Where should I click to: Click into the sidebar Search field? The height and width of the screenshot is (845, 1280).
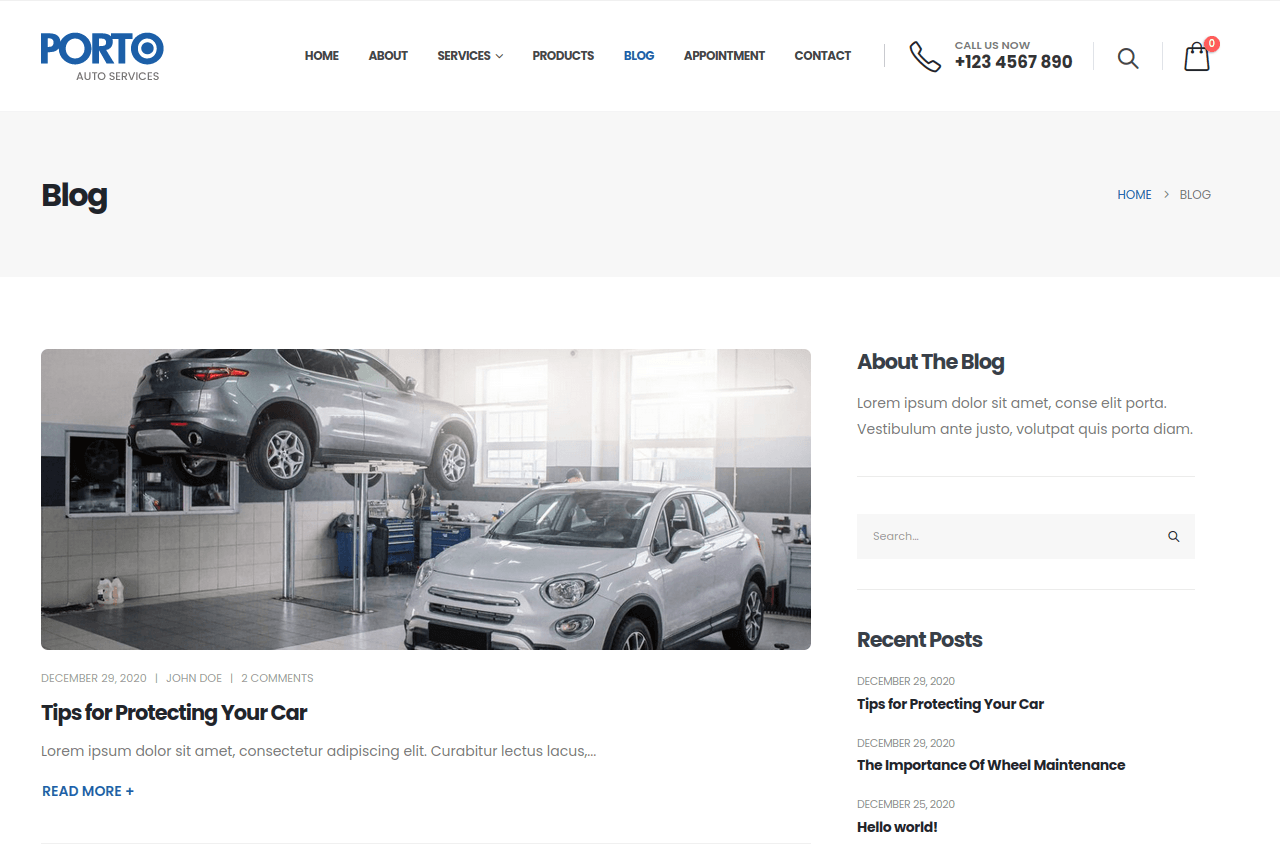tap(1008, 537)
